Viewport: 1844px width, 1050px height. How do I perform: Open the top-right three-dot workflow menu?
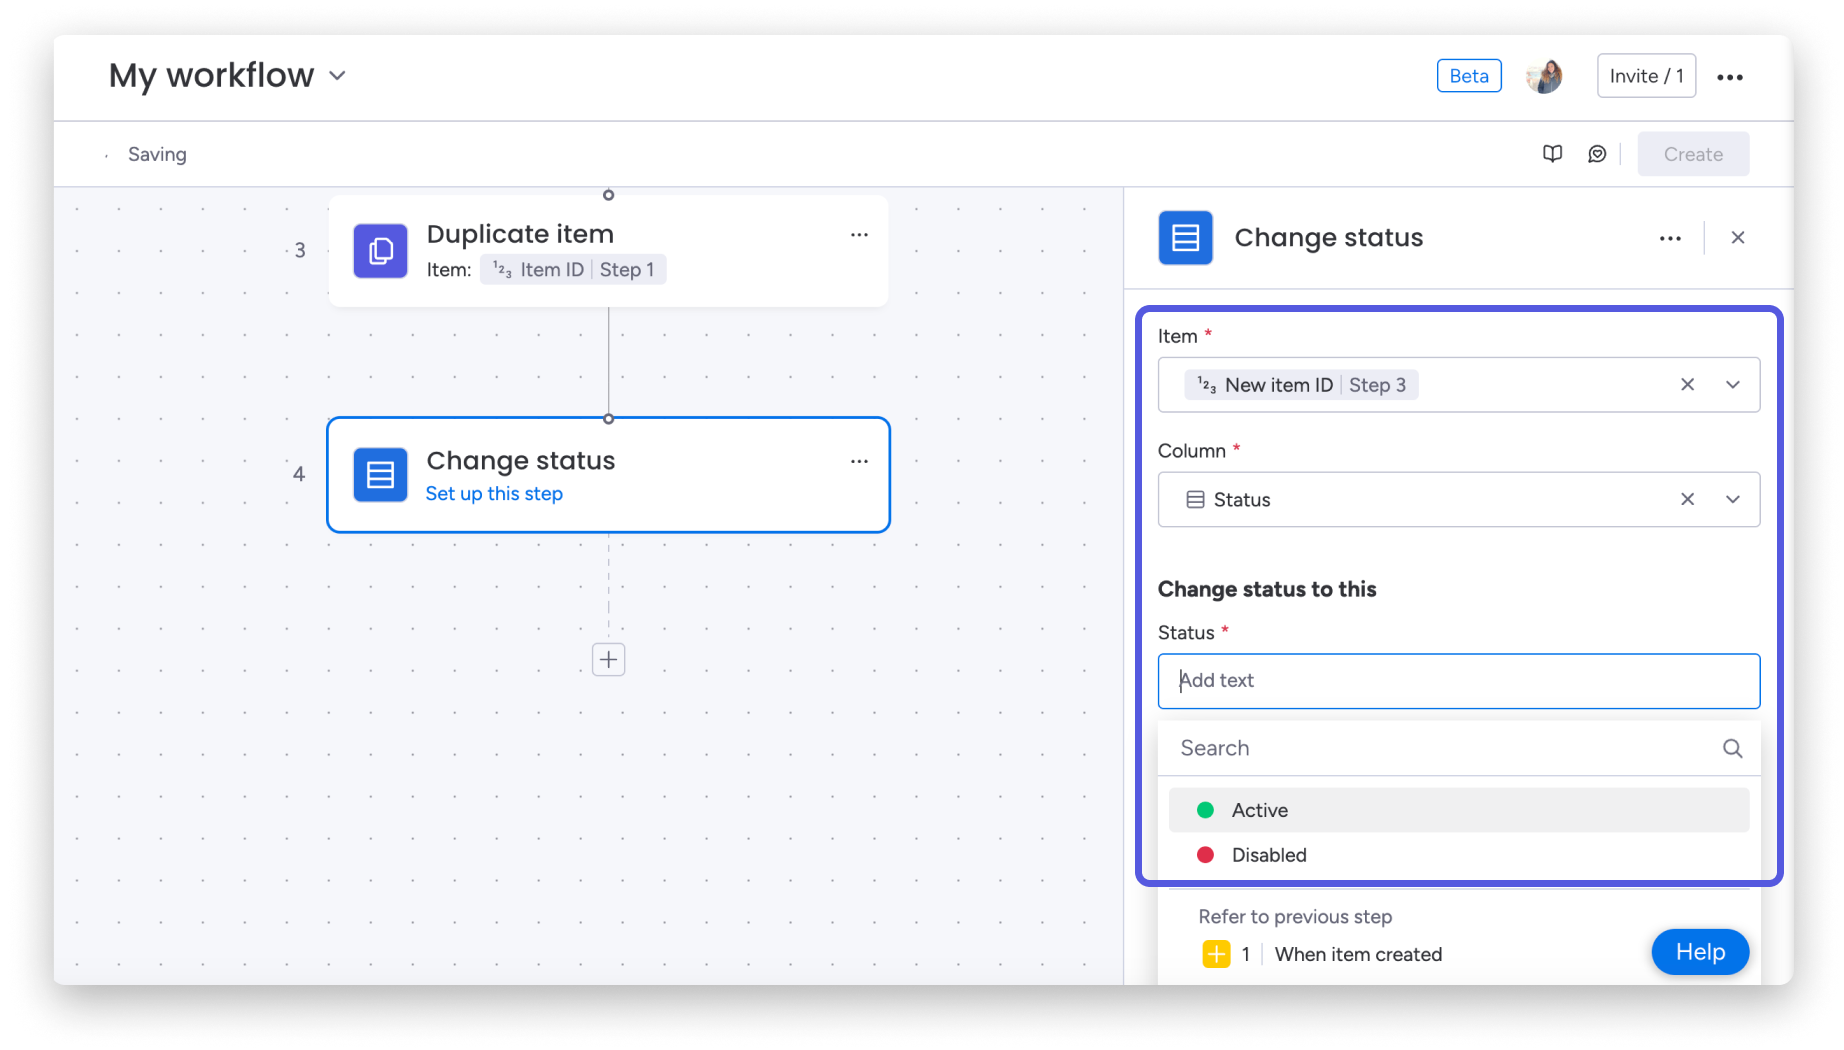coord(1730,77)
